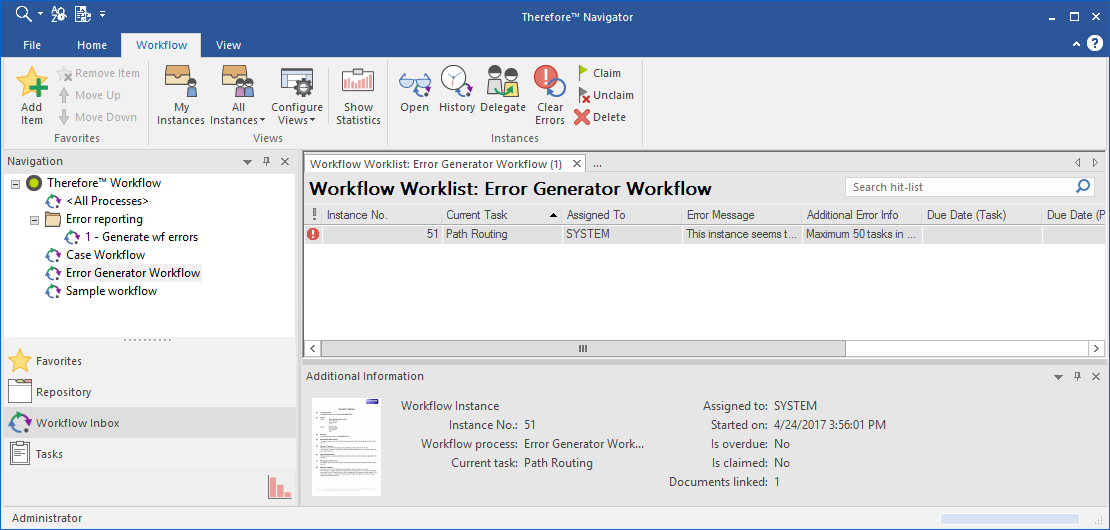Open the File tab
The height and width of the screenshot is (530, 1110).
coord(32,45)
